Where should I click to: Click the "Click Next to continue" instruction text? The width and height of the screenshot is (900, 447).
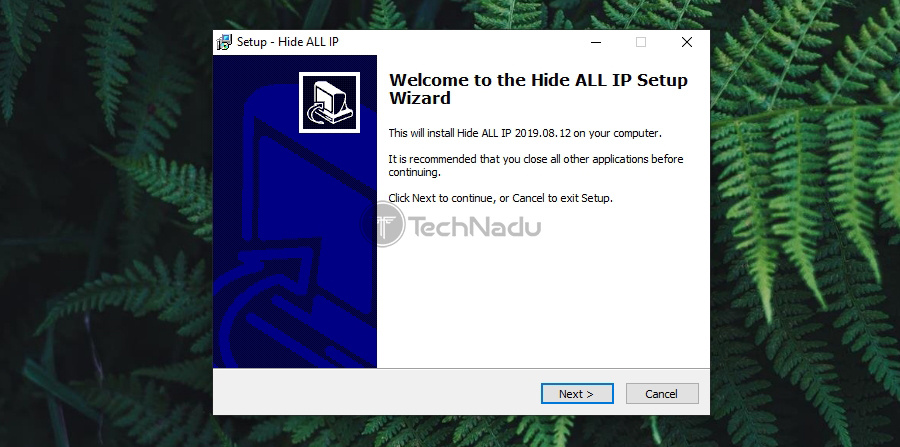[x=501, y=198]
